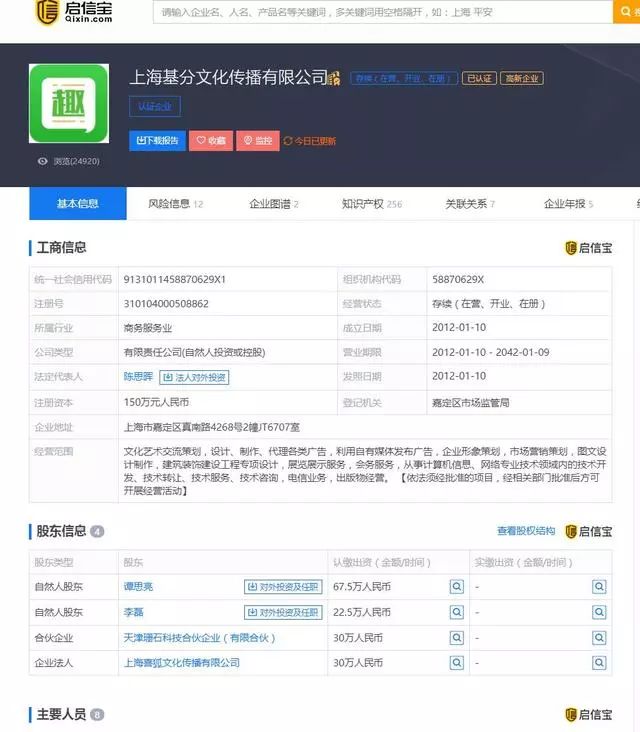Click the Qixin.com logo
This screenshot has width=640, height=732.
(x=74, y=13)
